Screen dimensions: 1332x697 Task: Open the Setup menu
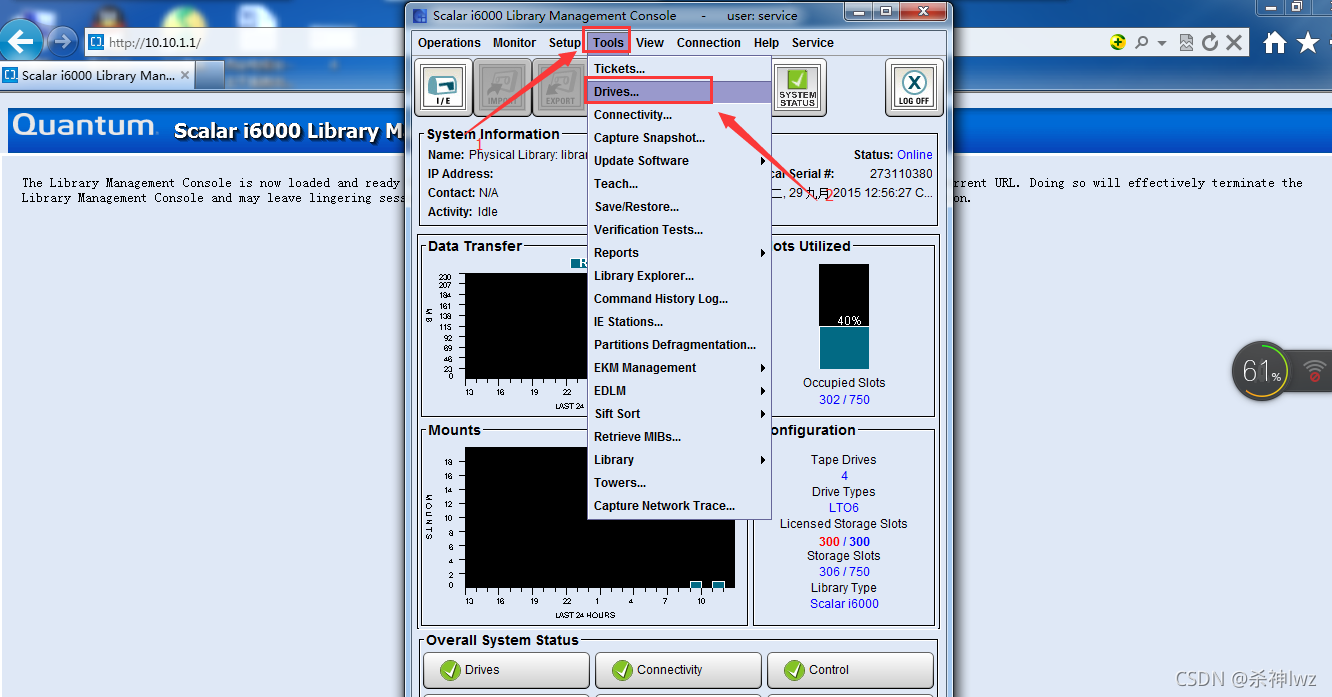[564, 43]
